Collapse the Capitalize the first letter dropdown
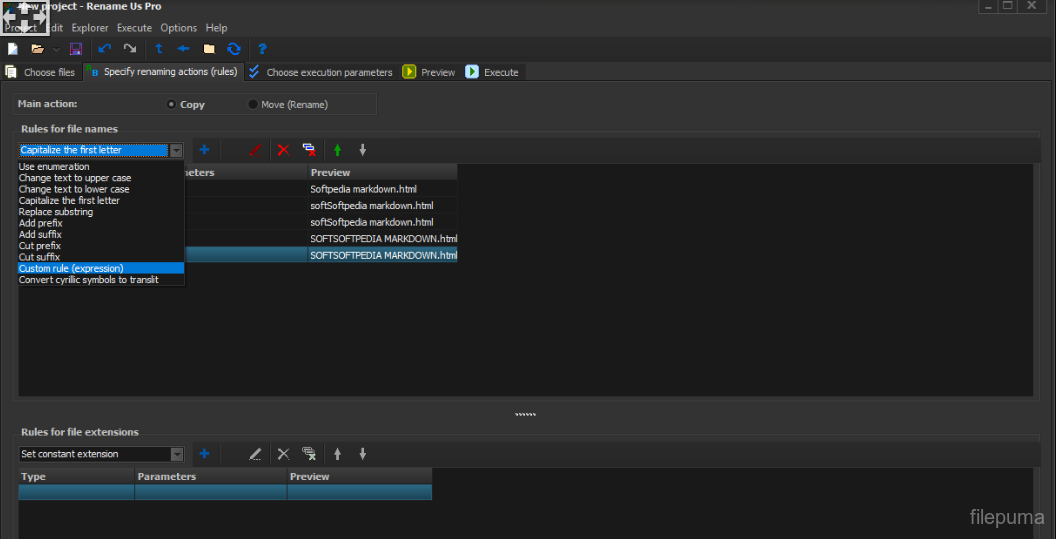This screenshot has width=1056, height=539. pyautogui.click(x=176, y=150)
